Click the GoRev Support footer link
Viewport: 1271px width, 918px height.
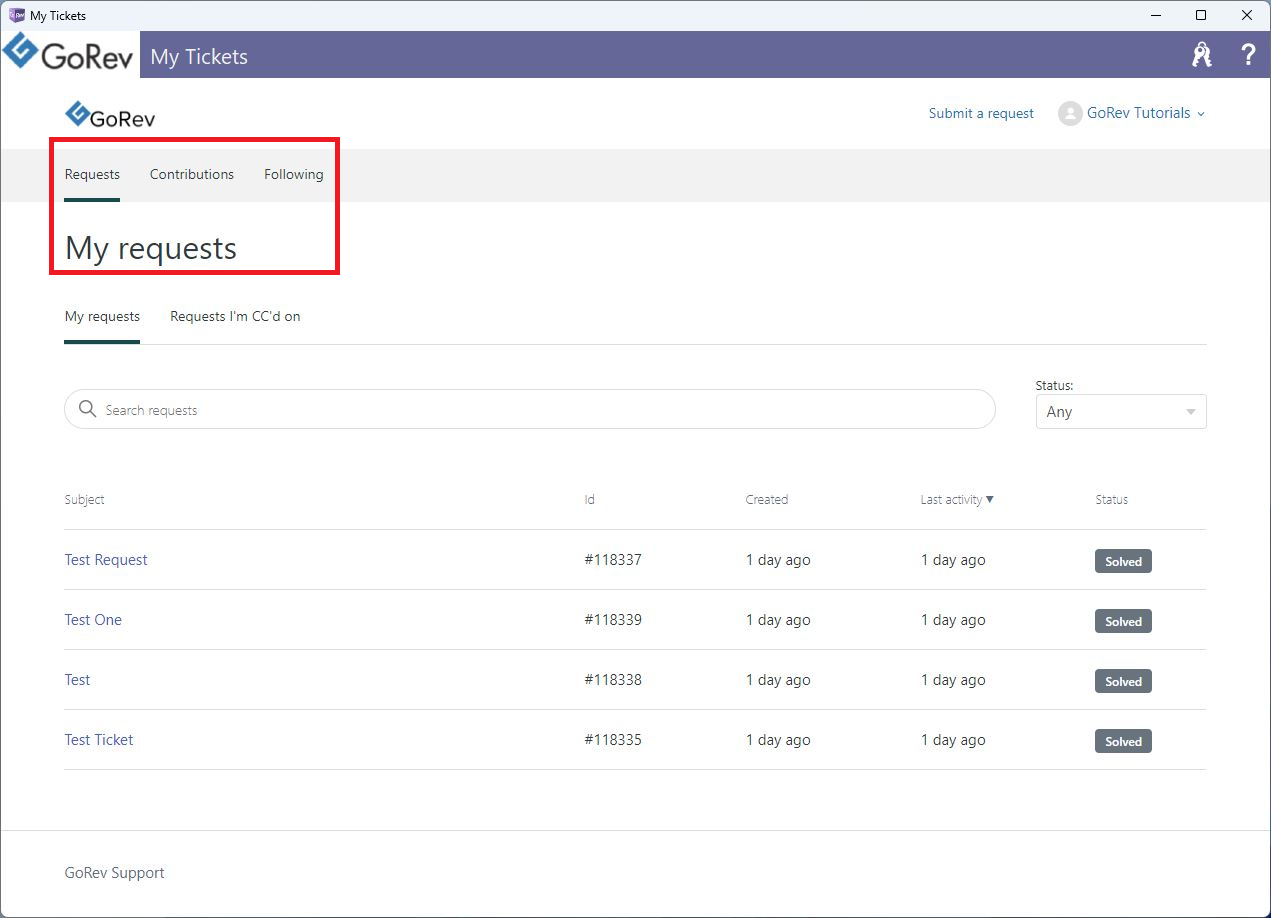tap(115, 873)
